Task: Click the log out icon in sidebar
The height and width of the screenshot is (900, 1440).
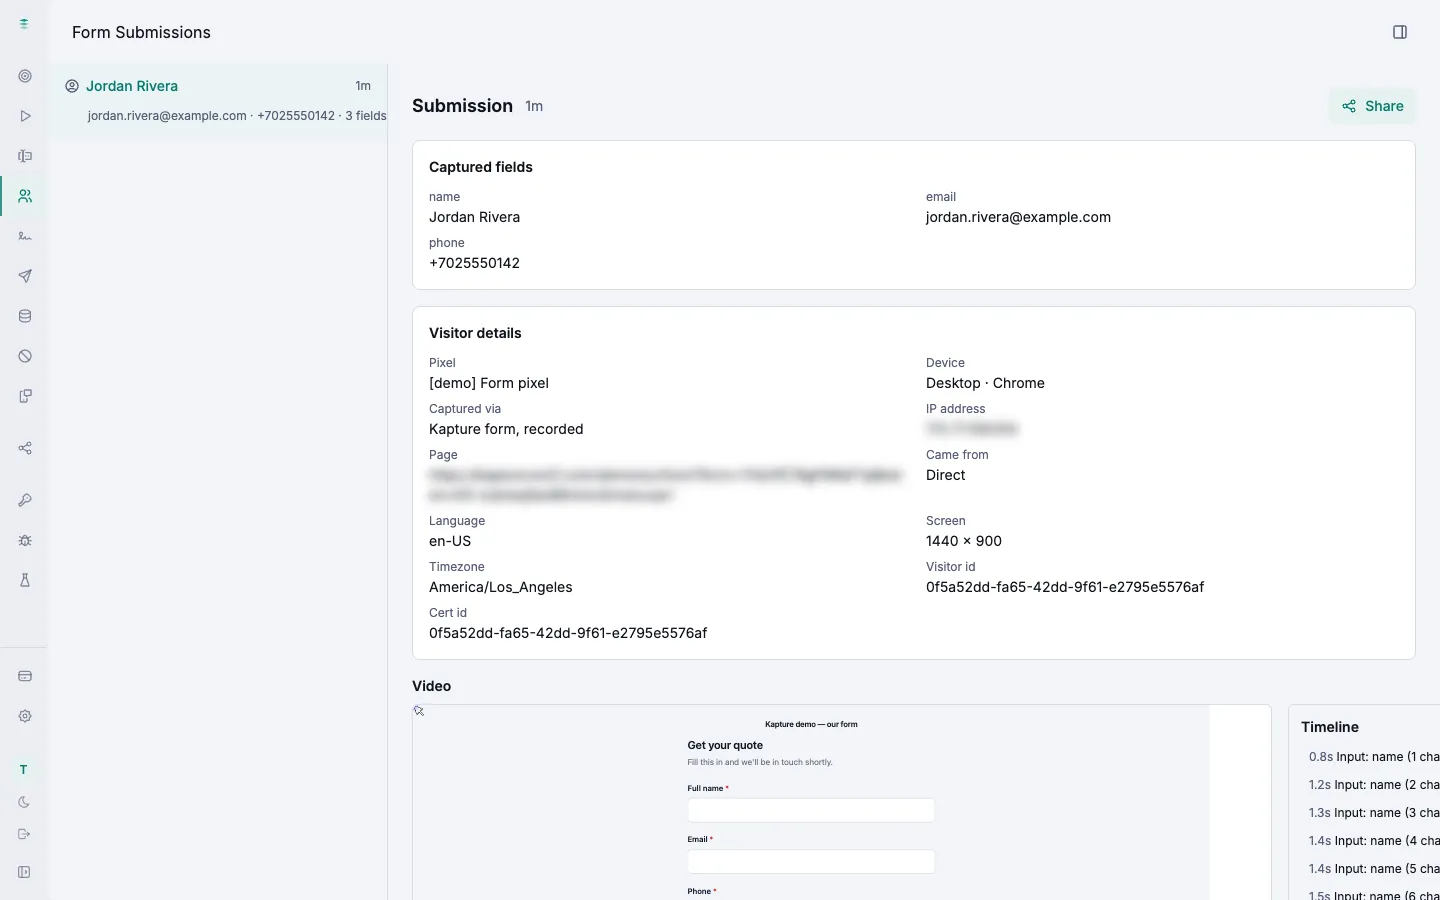Action: point(25,834)
